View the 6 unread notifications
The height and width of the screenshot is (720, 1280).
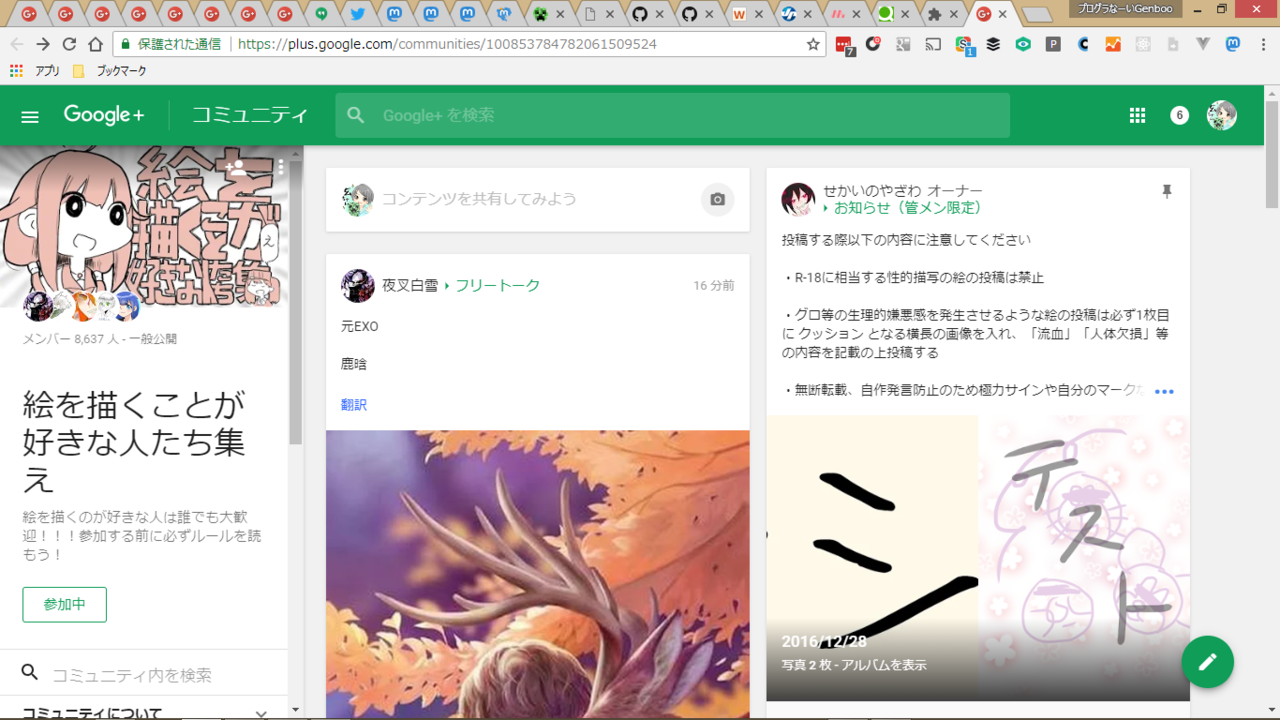click(x=1179, y=116)
